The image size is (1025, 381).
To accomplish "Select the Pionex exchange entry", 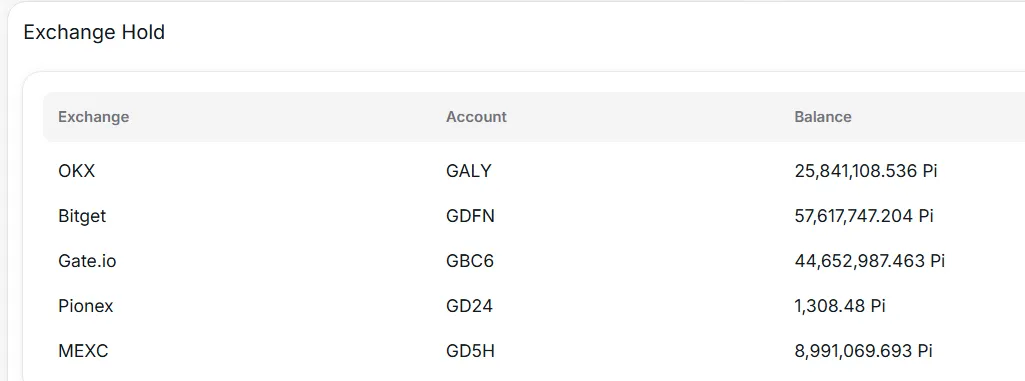I will point(86,306).
